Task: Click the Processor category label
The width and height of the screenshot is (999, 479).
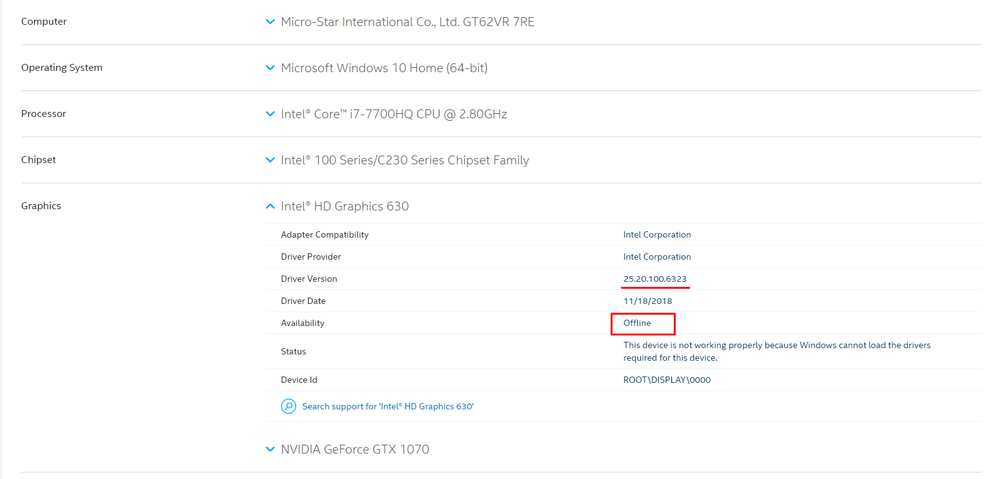Action: pyautogui.click(x=43, y=114)
